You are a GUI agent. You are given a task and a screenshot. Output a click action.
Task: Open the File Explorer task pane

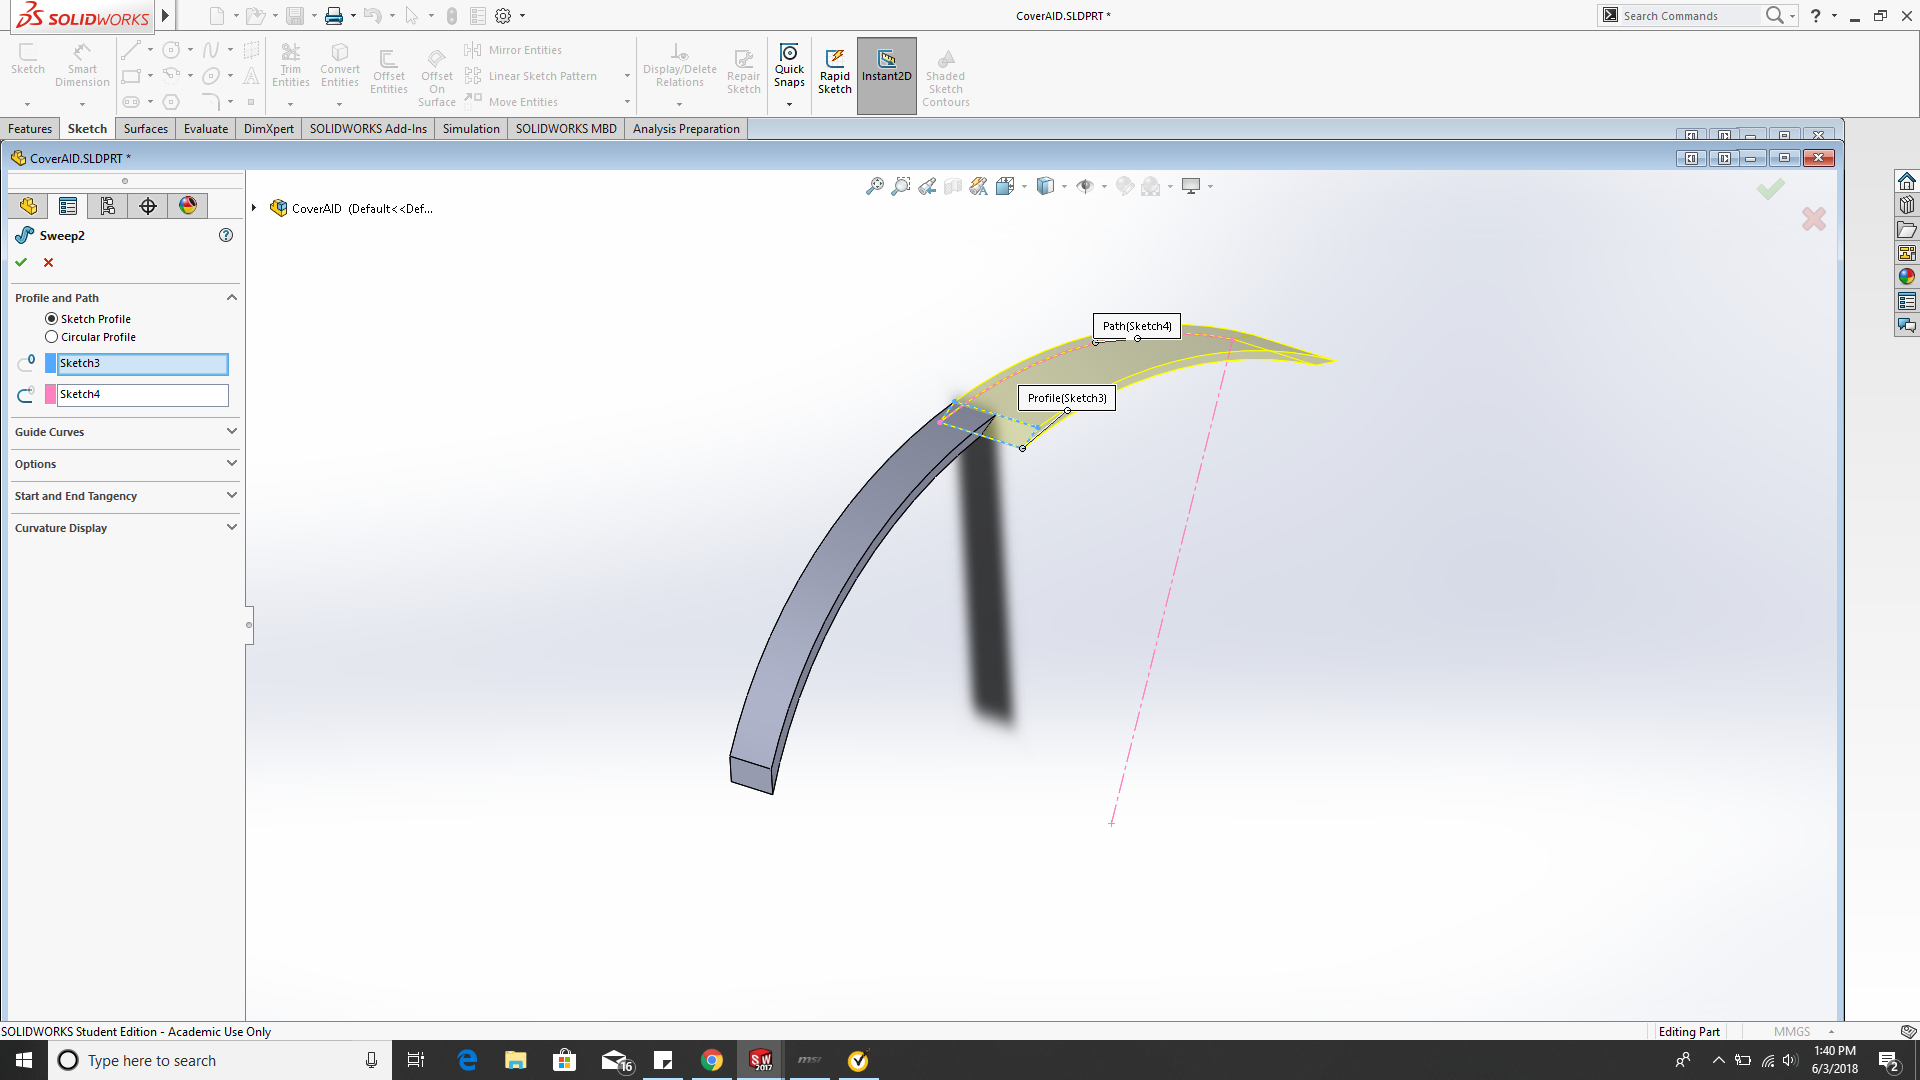tap(1907, 229)
